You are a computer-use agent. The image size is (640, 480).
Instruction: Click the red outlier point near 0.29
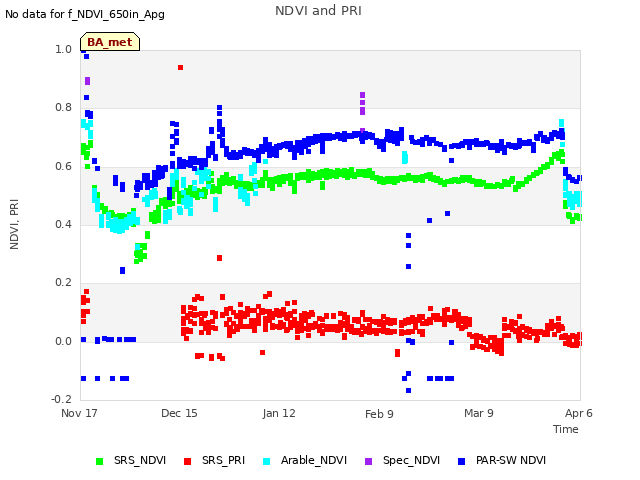tap(220, 258)
